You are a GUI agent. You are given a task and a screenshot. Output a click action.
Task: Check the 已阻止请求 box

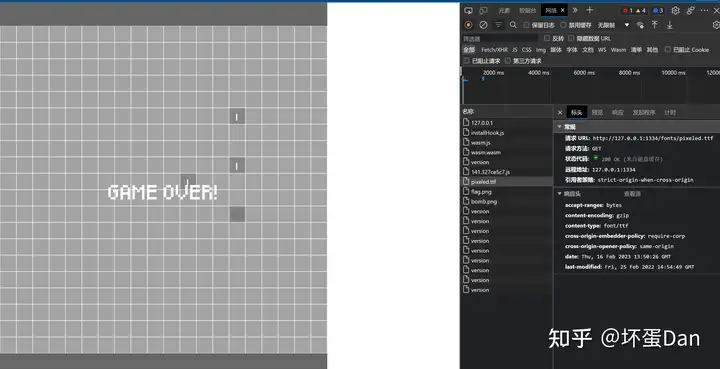(467, 61)
